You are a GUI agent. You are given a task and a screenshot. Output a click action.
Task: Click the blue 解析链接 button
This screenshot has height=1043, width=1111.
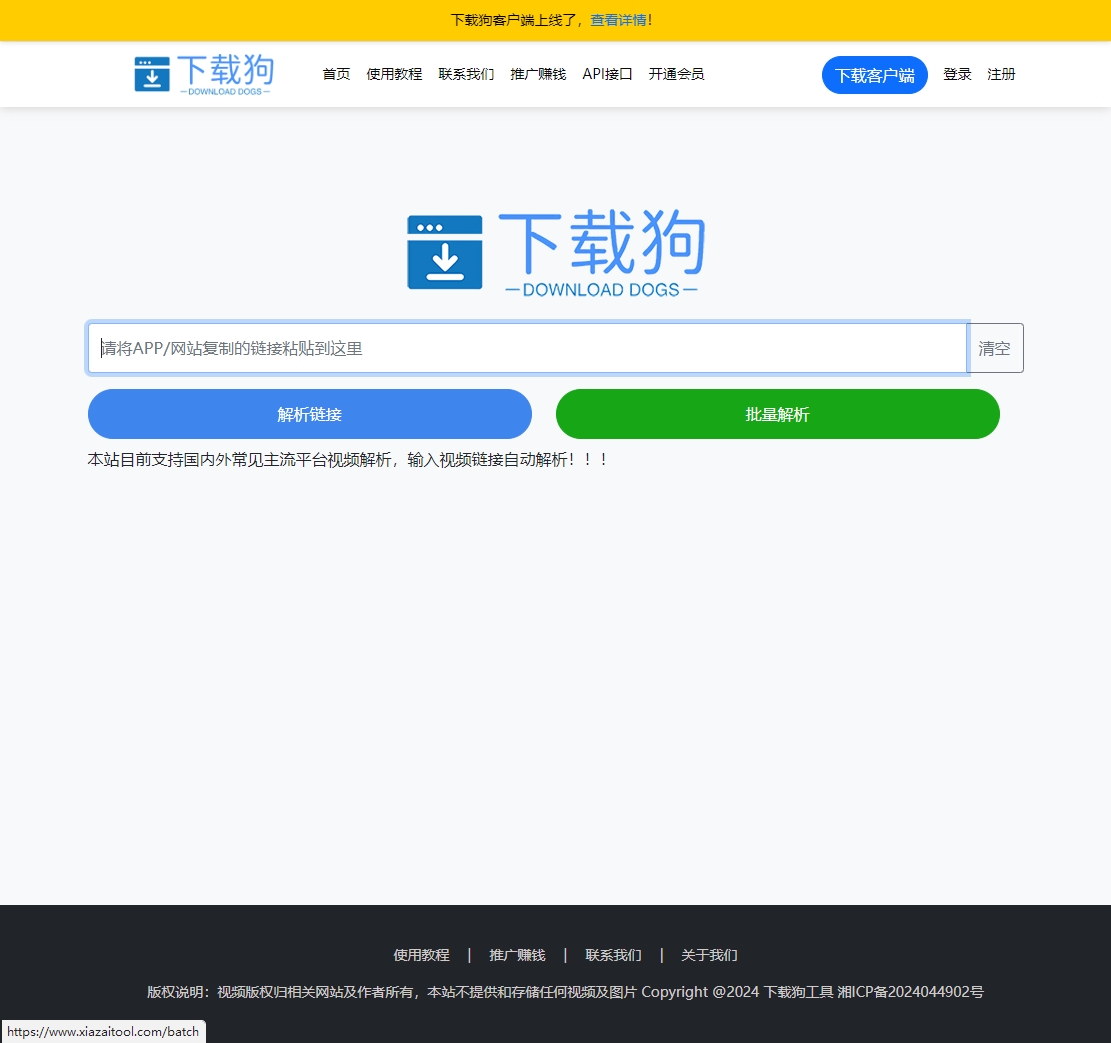310,414
